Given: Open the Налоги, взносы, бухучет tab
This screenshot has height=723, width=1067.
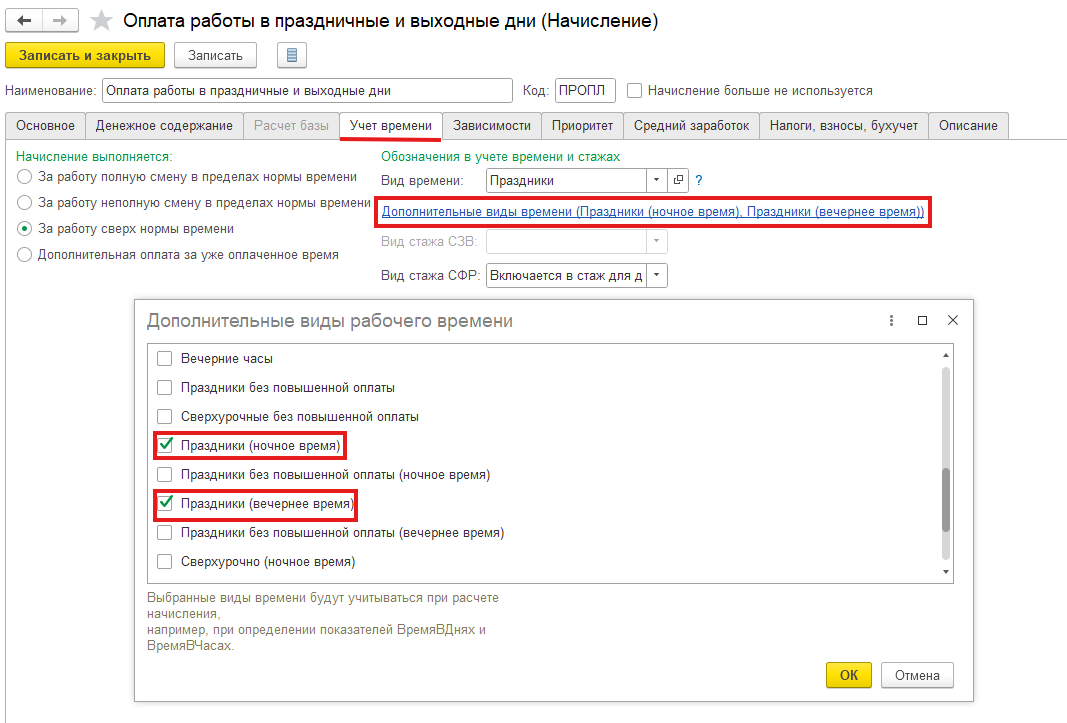Looking at the screenshot, I should 844,126.
